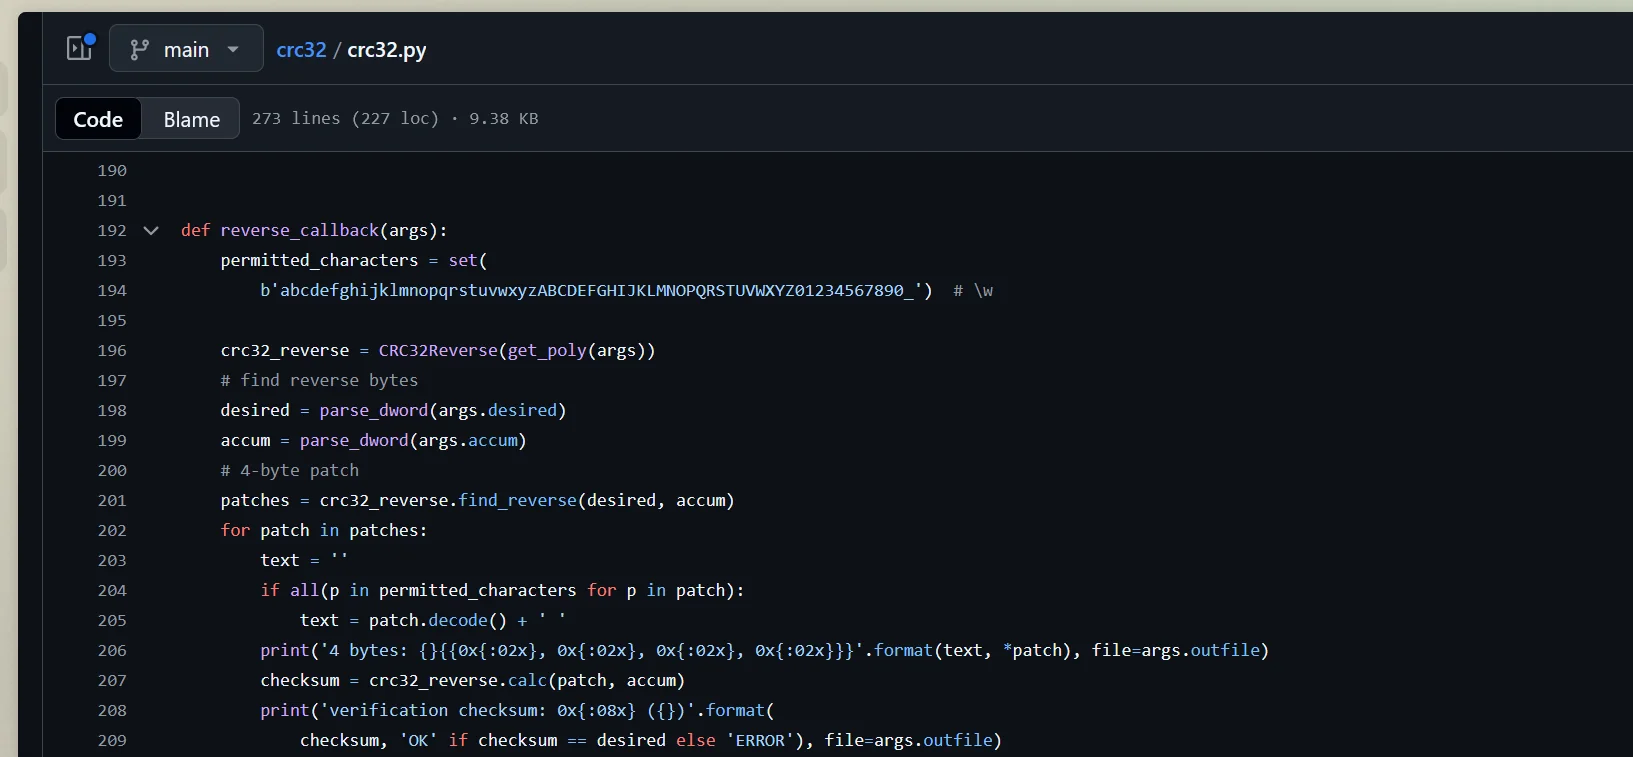Collapse the reverse_callback function at line 192
1633x757 pixels.
[151, 230]
